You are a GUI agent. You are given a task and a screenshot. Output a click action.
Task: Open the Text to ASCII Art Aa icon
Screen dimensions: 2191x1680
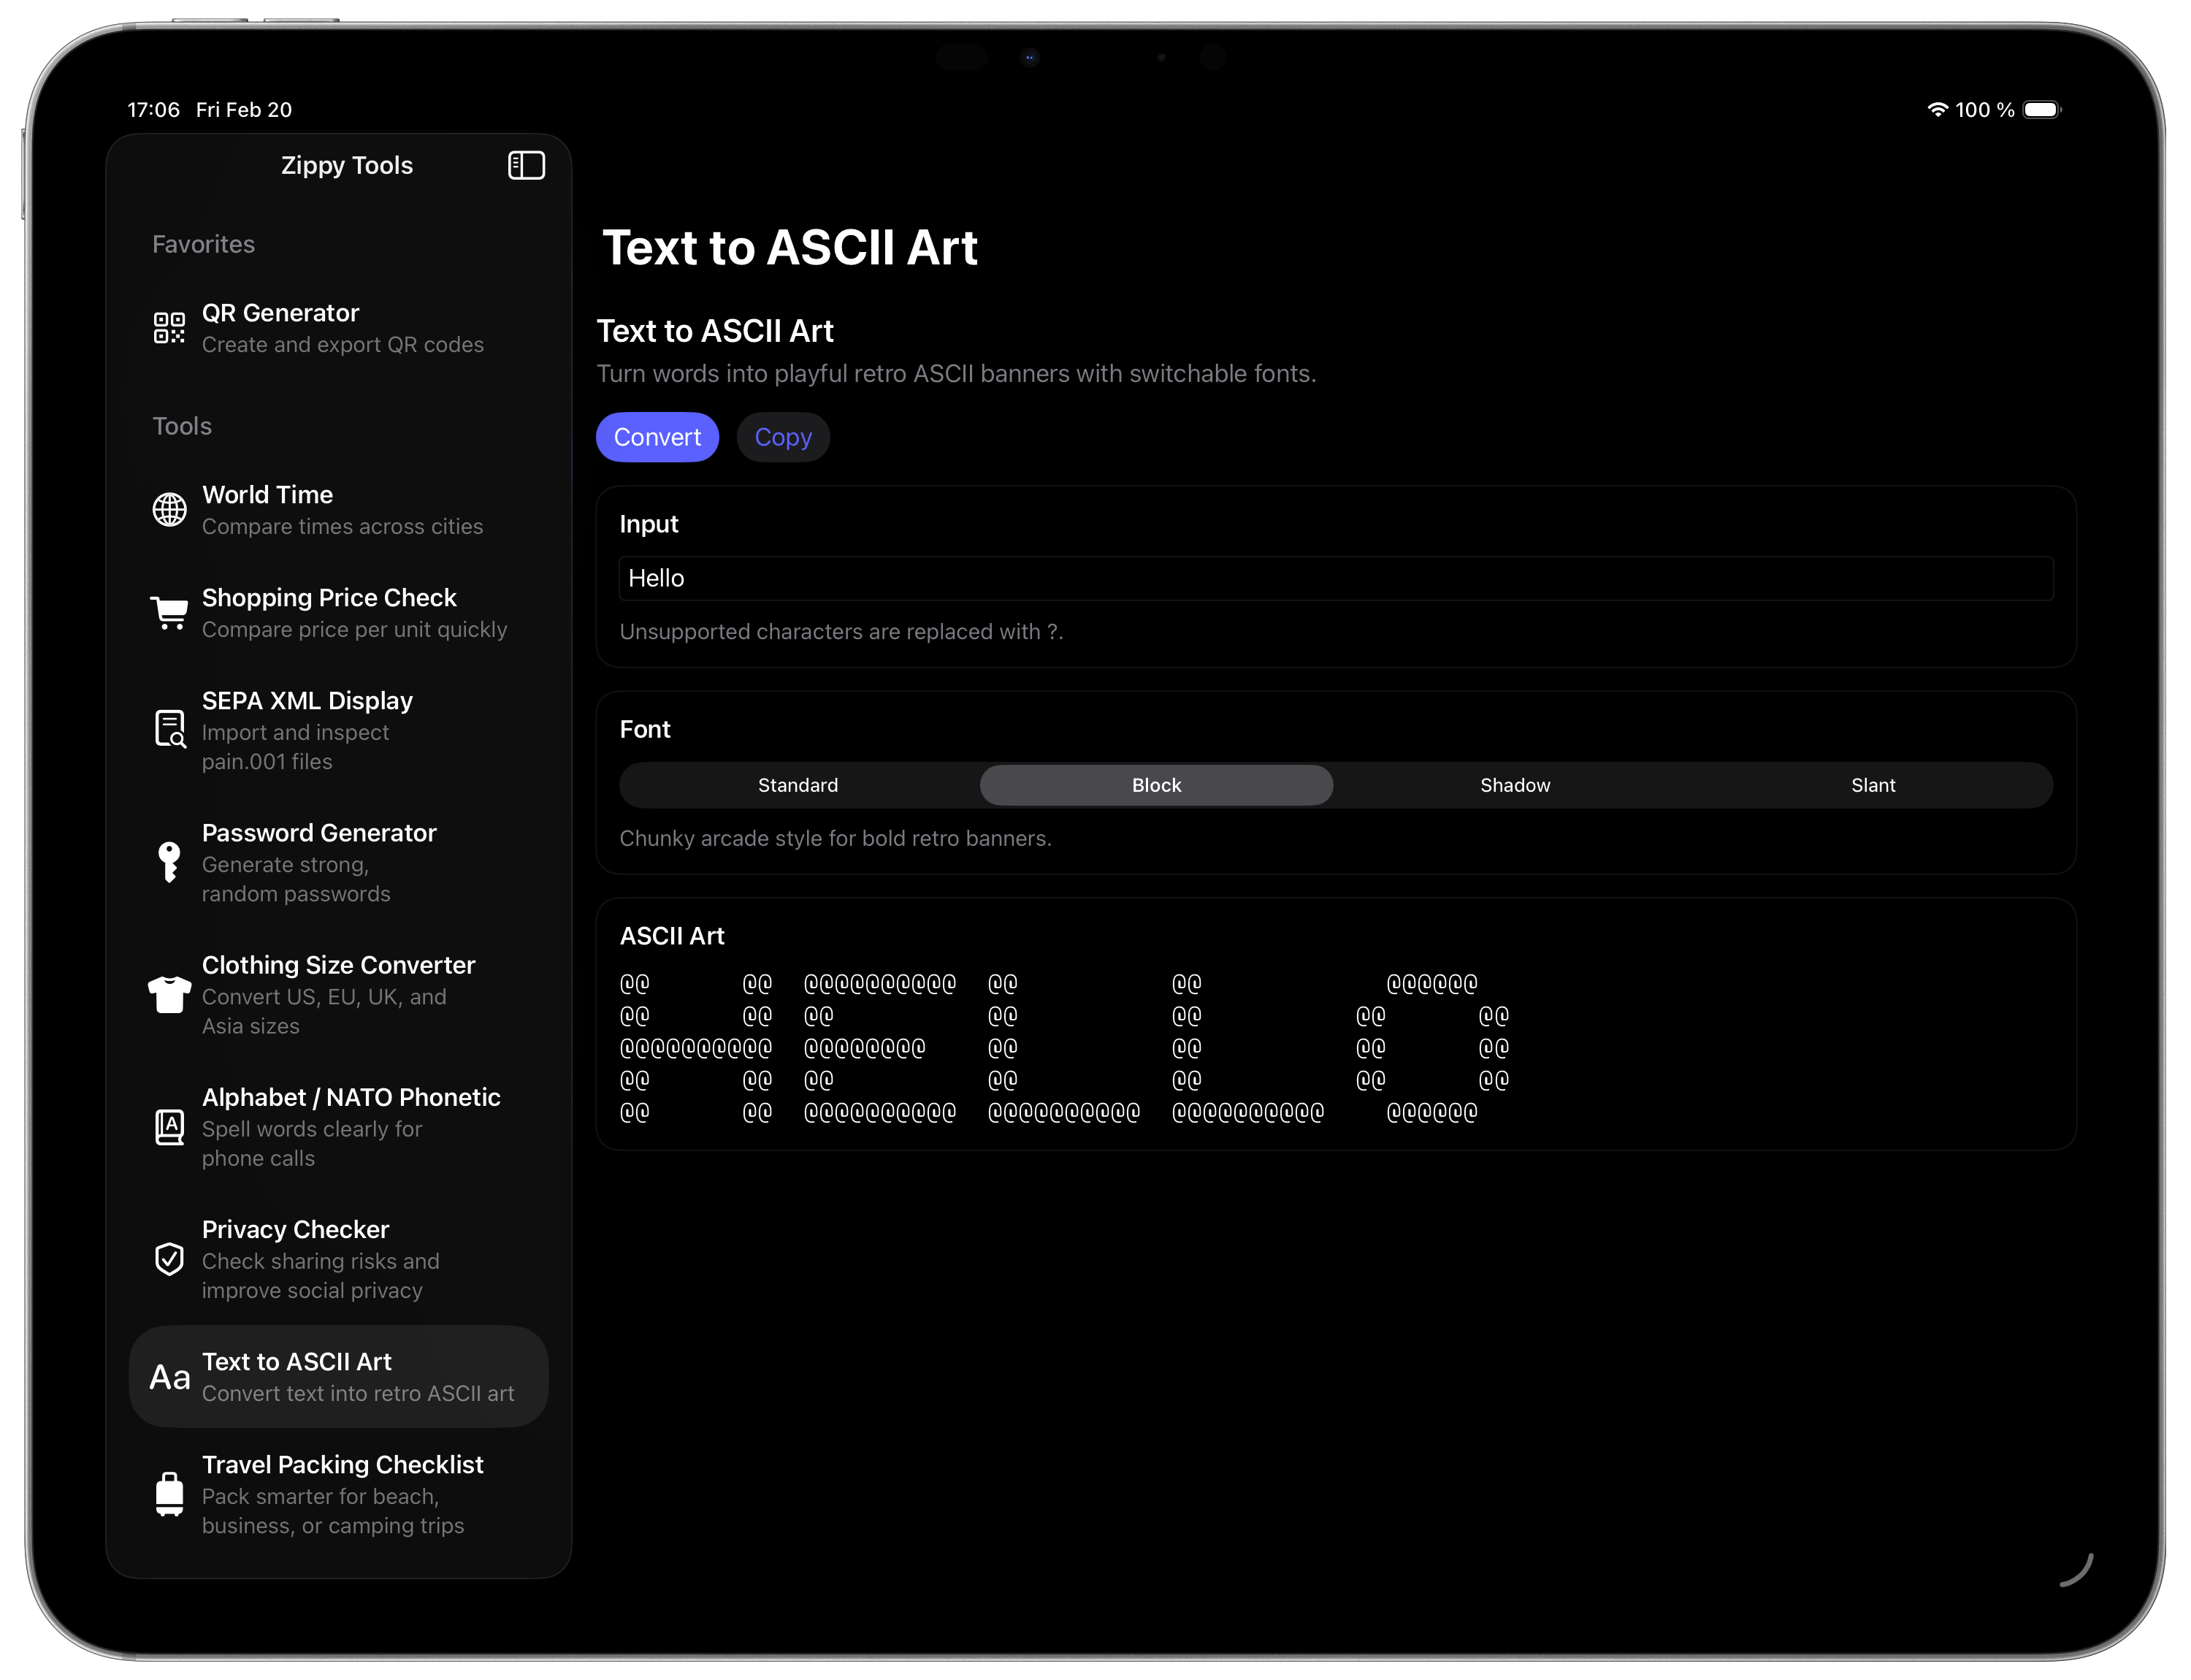pyautogui.click(x=169, y=1376)
